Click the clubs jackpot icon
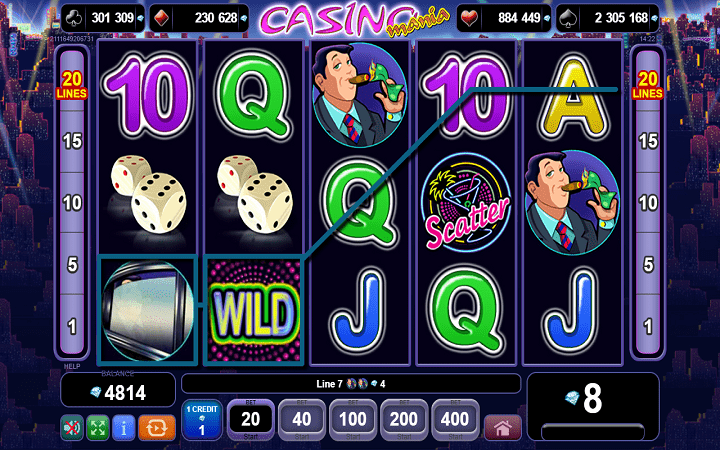The image size is (720, 450). (74, 18)
